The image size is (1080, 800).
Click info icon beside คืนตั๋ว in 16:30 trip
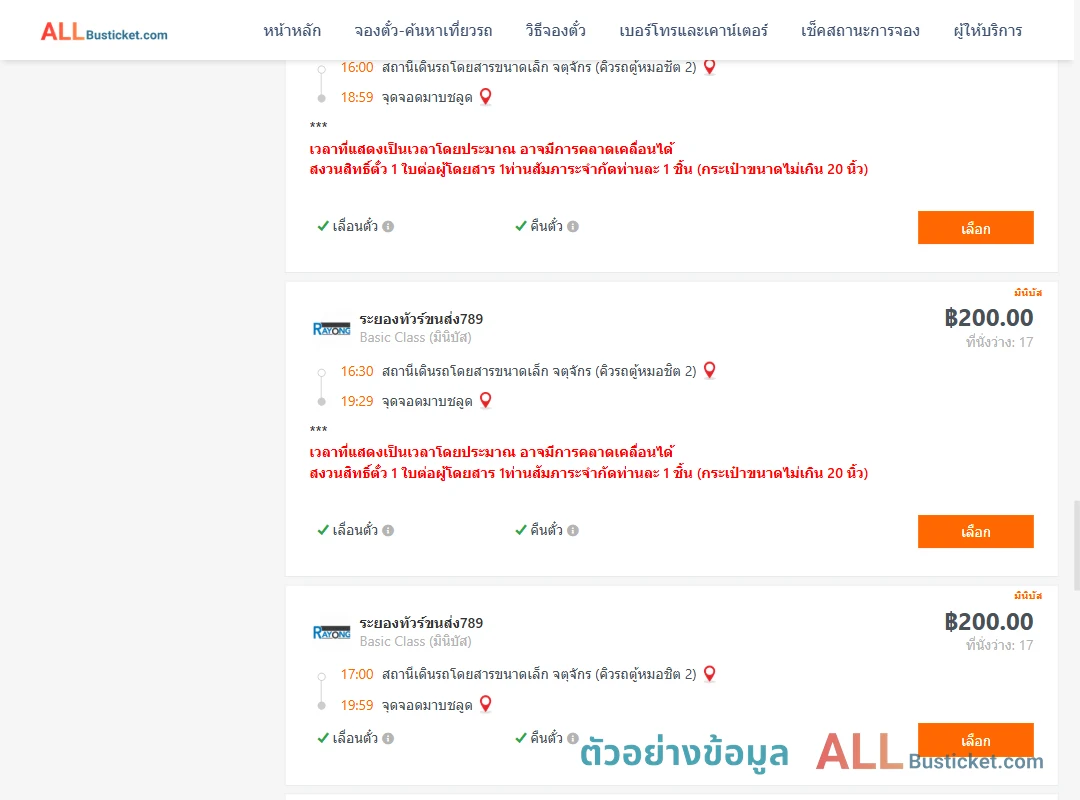(x=573, y=530)
